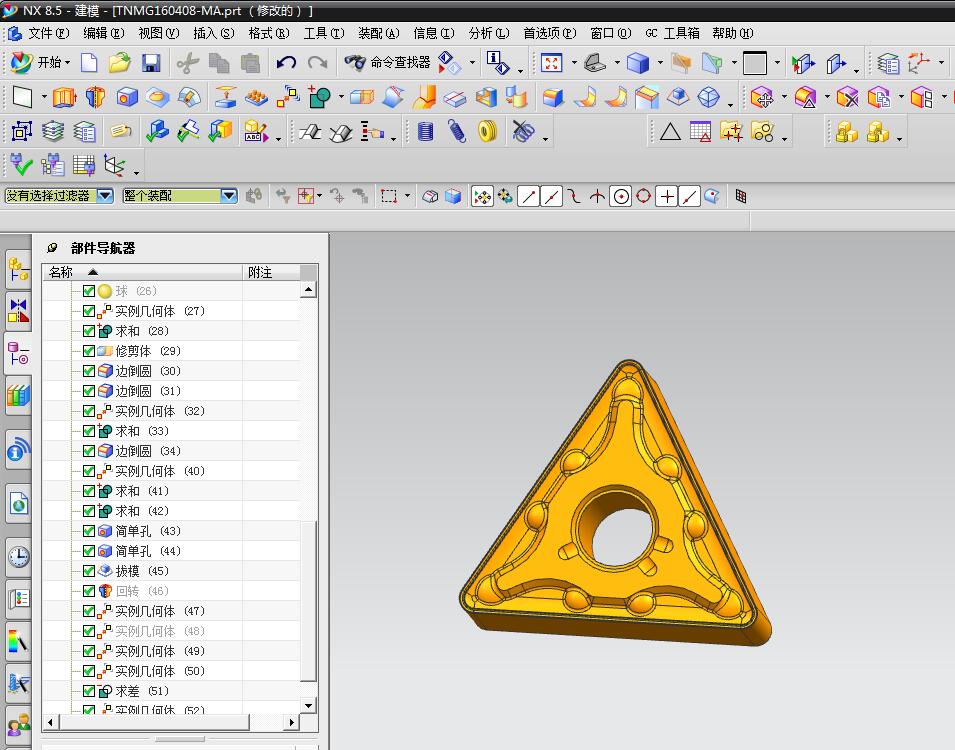Click the green checkmark toolbar icon
955x750 pixels.
[x=22, y=165]
